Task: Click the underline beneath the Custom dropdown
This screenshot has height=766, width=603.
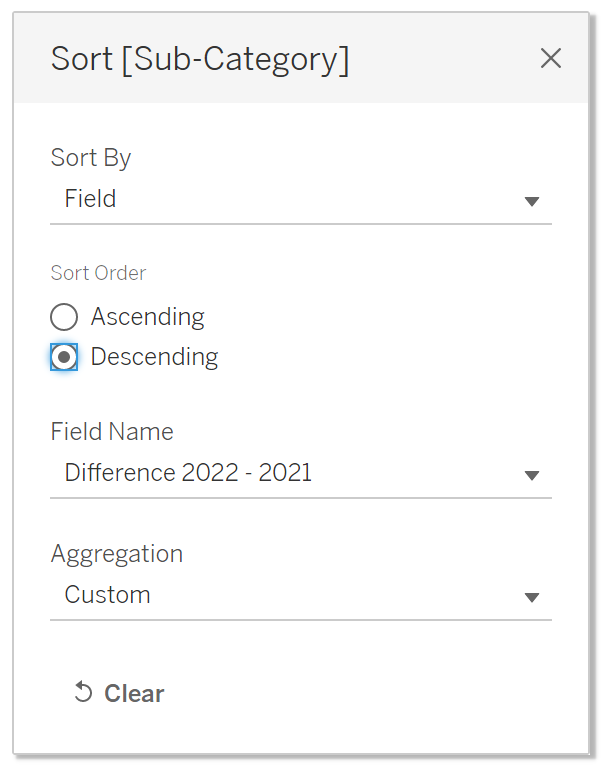Action: pyautogui.click(x=300, y=619)
